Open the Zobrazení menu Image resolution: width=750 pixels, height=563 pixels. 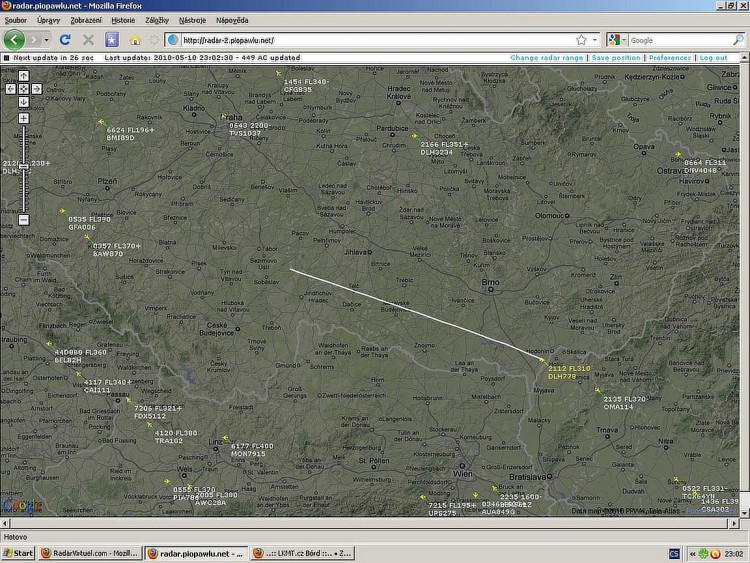[86, 20]
